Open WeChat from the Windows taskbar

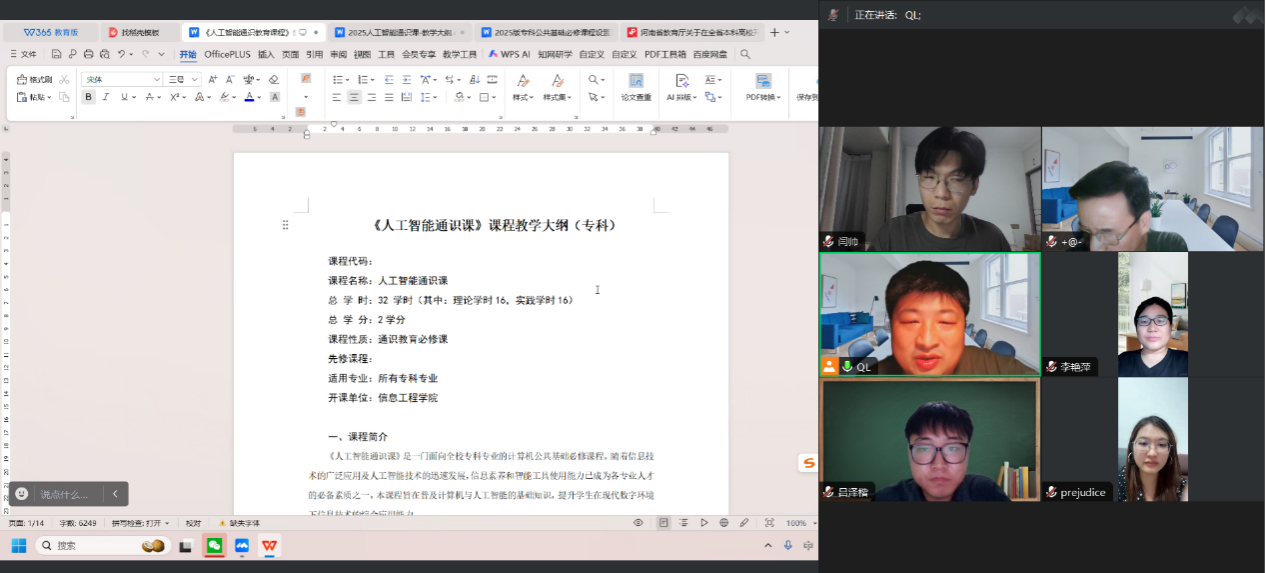[214, 546]
